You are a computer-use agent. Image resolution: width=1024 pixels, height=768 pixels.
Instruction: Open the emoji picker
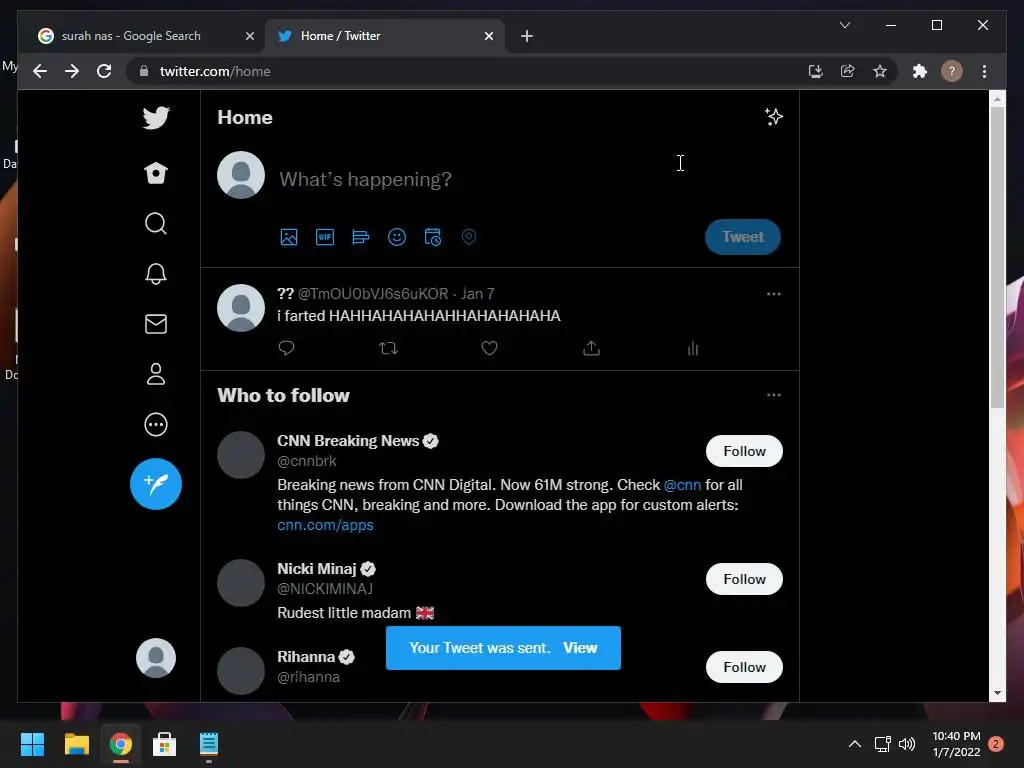(x=397, y=237)
